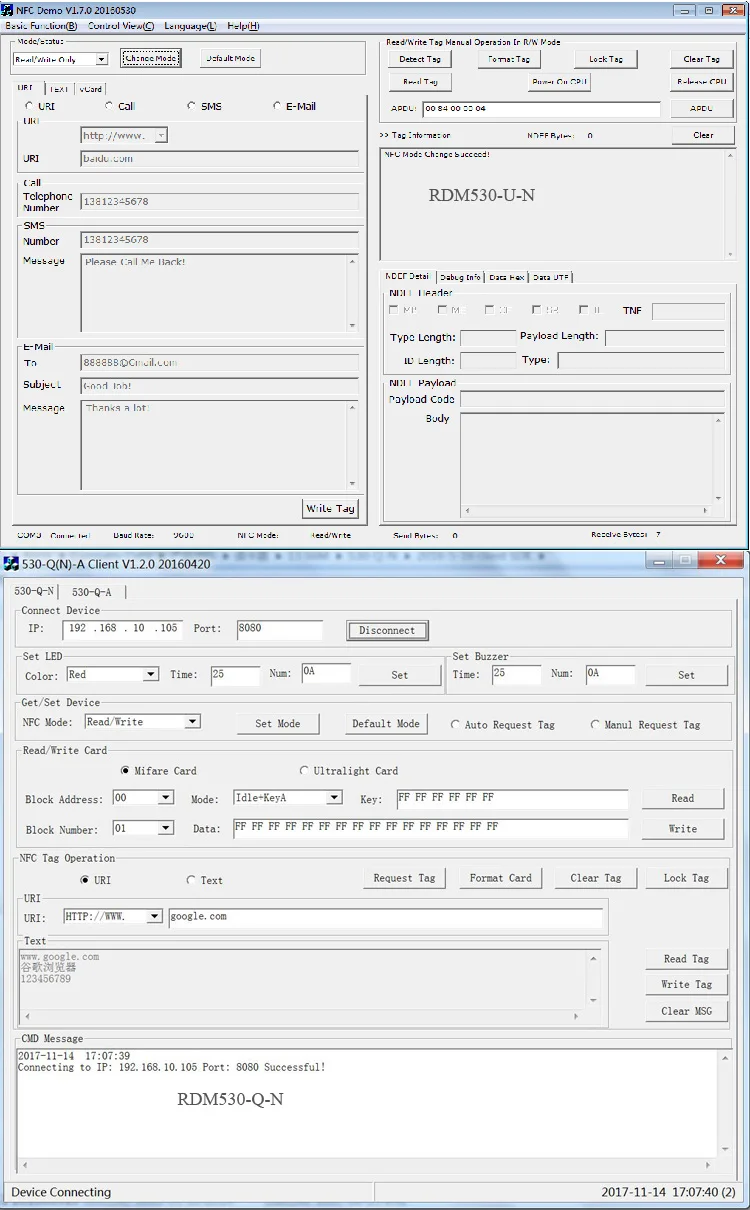Tick the SR checkbox in NDEF Header
Screen dimensions: 750x1210
(537, 311)
